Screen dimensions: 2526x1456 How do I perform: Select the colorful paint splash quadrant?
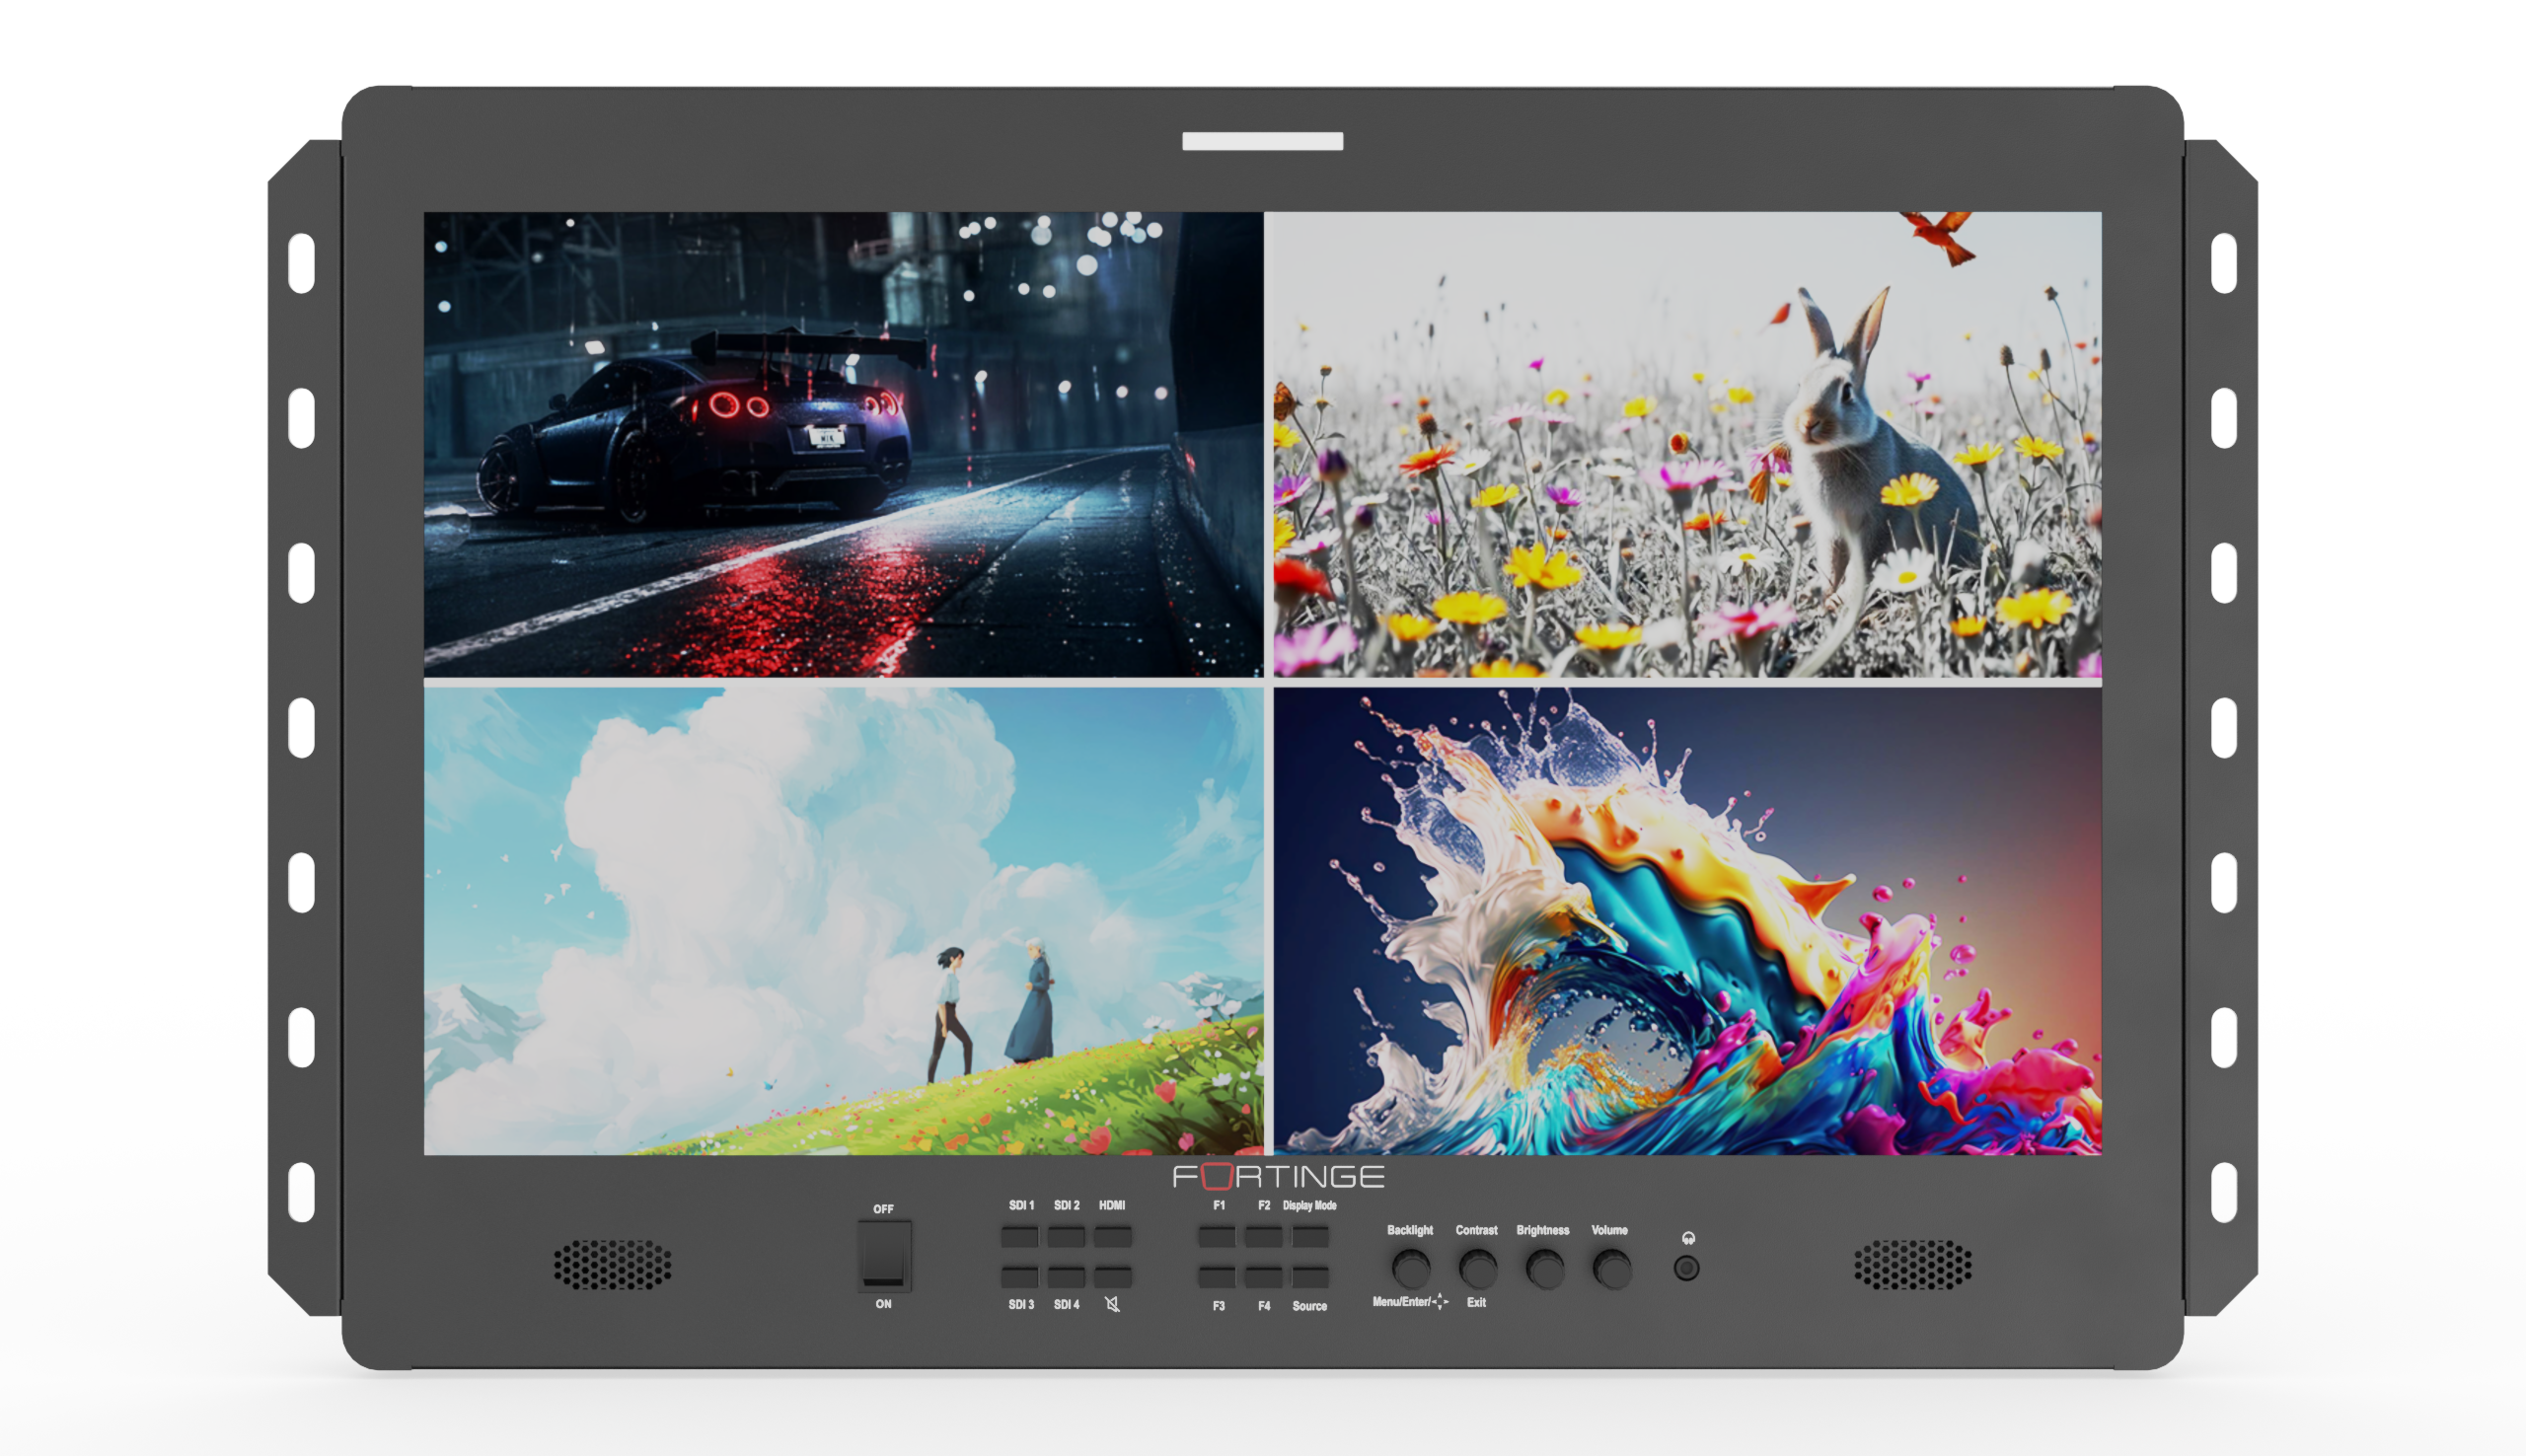1687,921
